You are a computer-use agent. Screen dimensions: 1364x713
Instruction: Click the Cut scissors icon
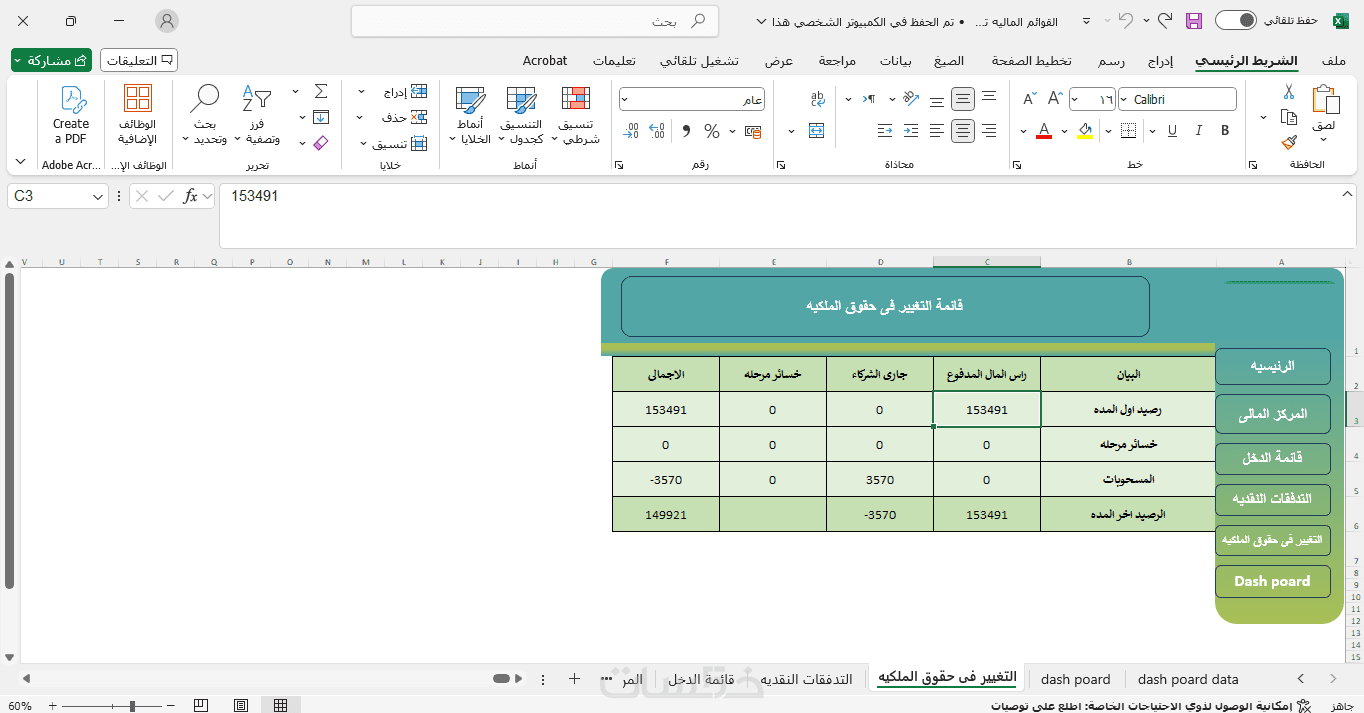[x=1288, y=93]
